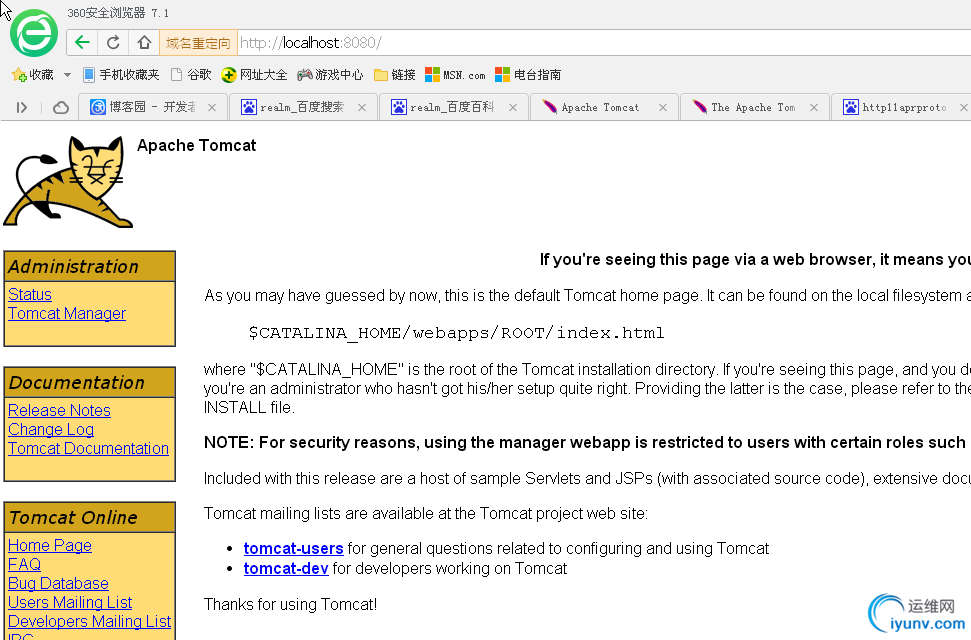Image resolution: width=971 pixels, height=640 pixels.
Task: Open the FAQ link
Action: click(x=25, y=564)
